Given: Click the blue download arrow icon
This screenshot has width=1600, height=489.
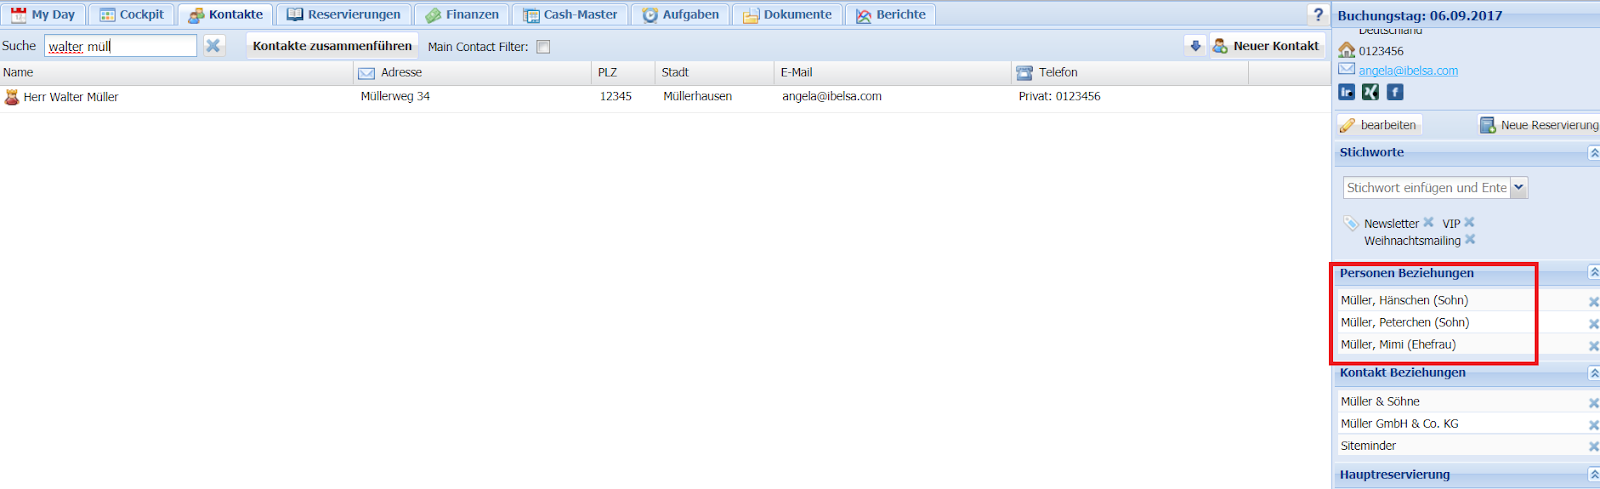Looking at the screenshot, I should [1195, 46].
